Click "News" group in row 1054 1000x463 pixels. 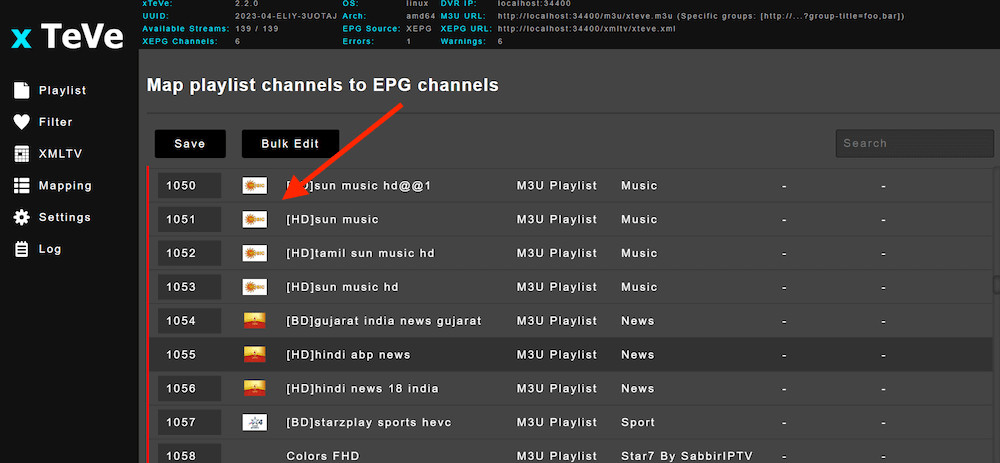[638, 321]
